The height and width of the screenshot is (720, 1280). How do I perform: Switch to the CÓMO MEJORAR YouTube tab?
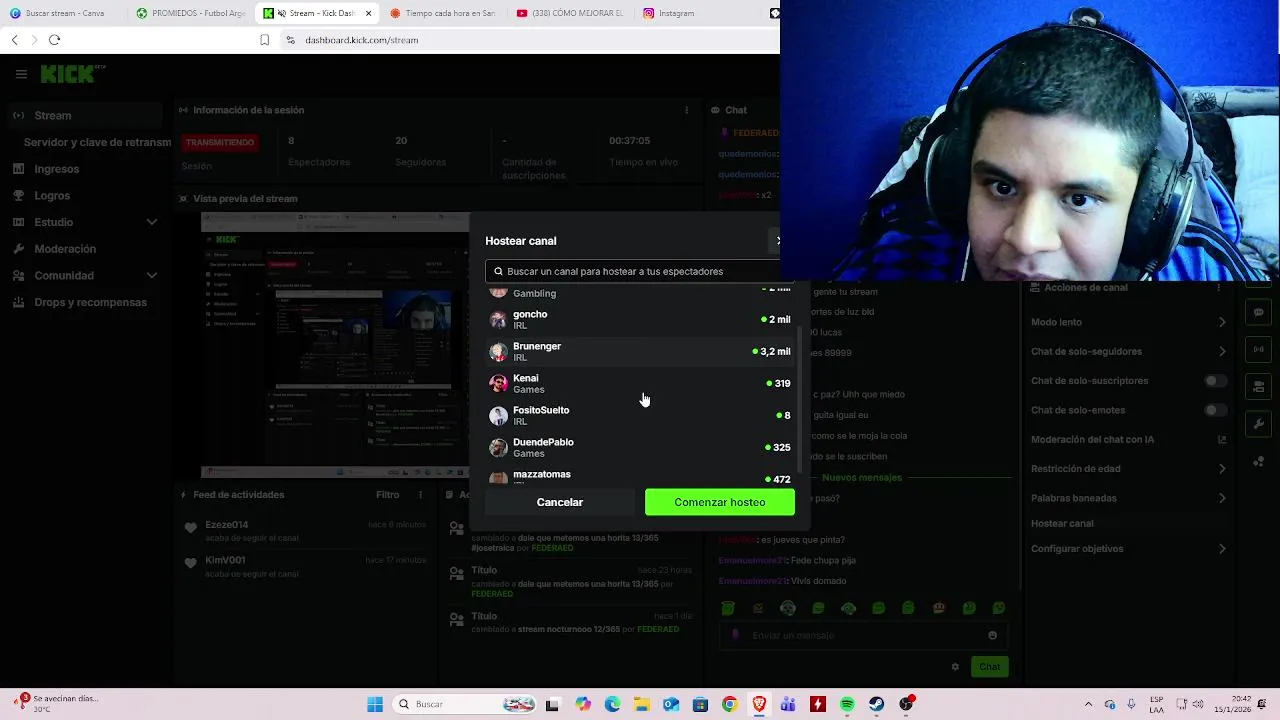tap(570, 14)
